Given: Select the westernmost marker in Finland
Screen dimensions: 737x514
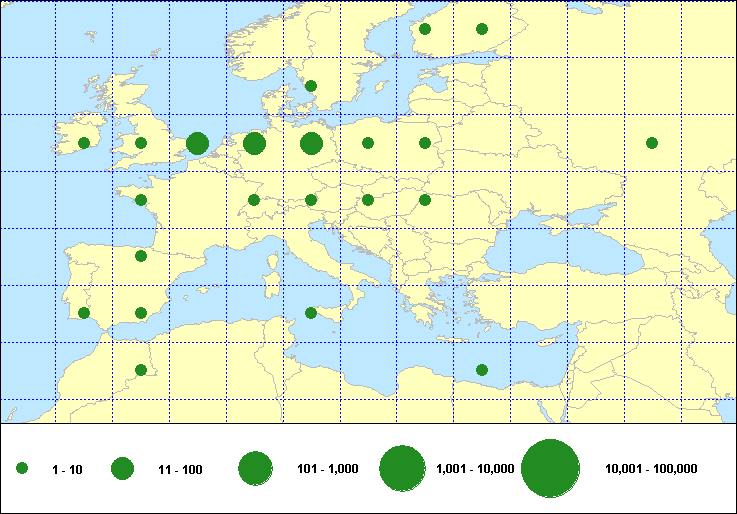Looking at the screenshot, I should point(425,29).
